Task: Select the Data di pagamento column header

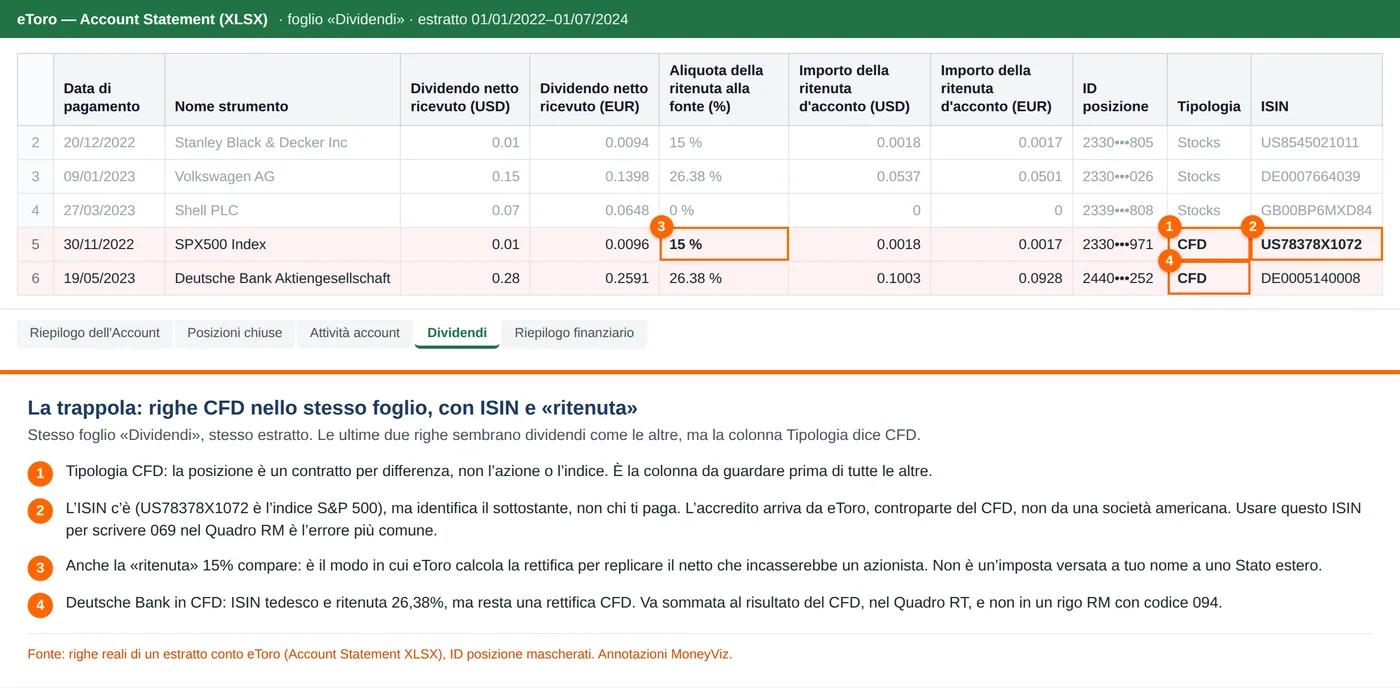Action: (x=109, y=90)
